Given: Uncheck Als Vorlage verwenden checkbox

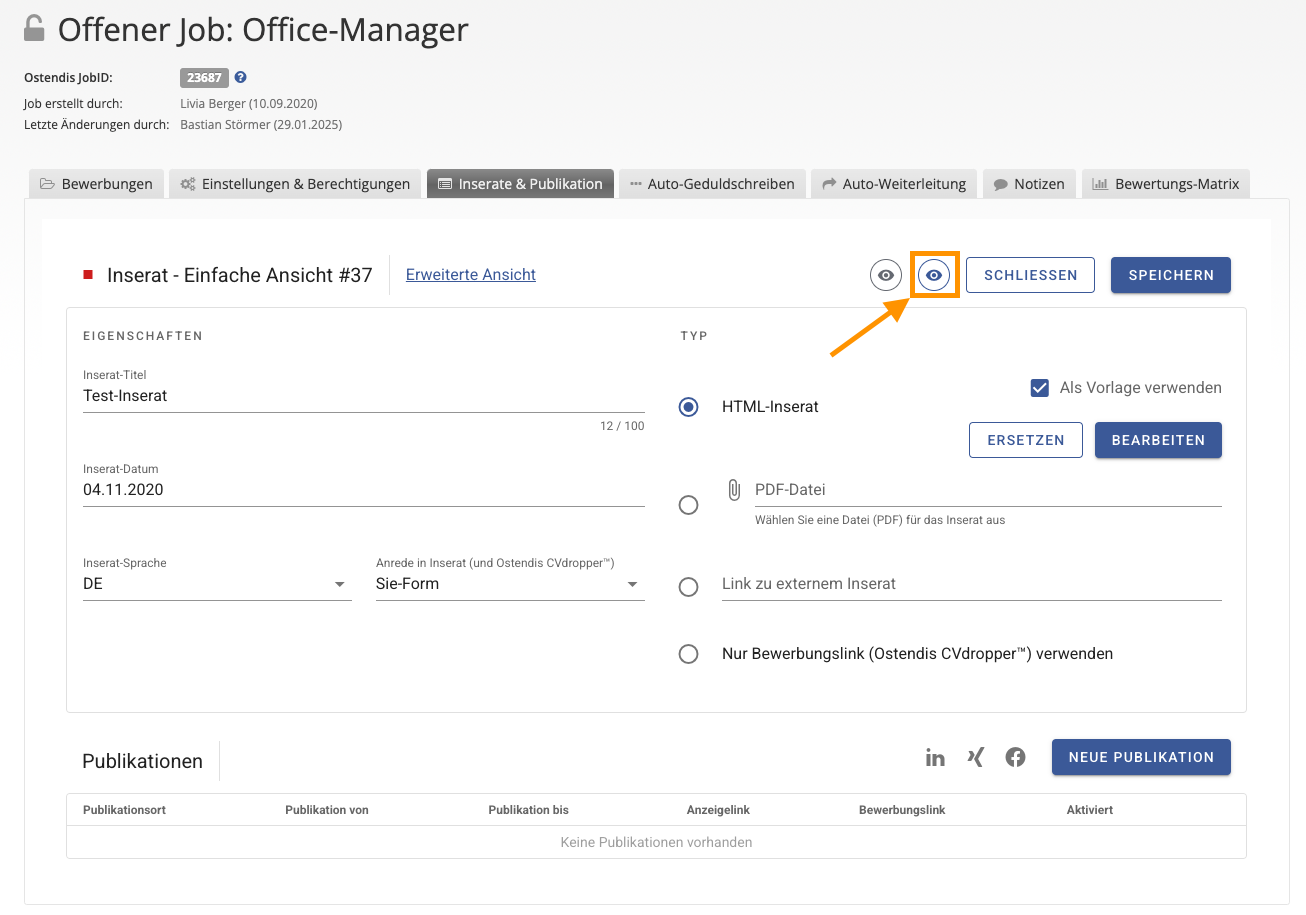Looking at the screenshot, I should click(x=1040, y=388).
